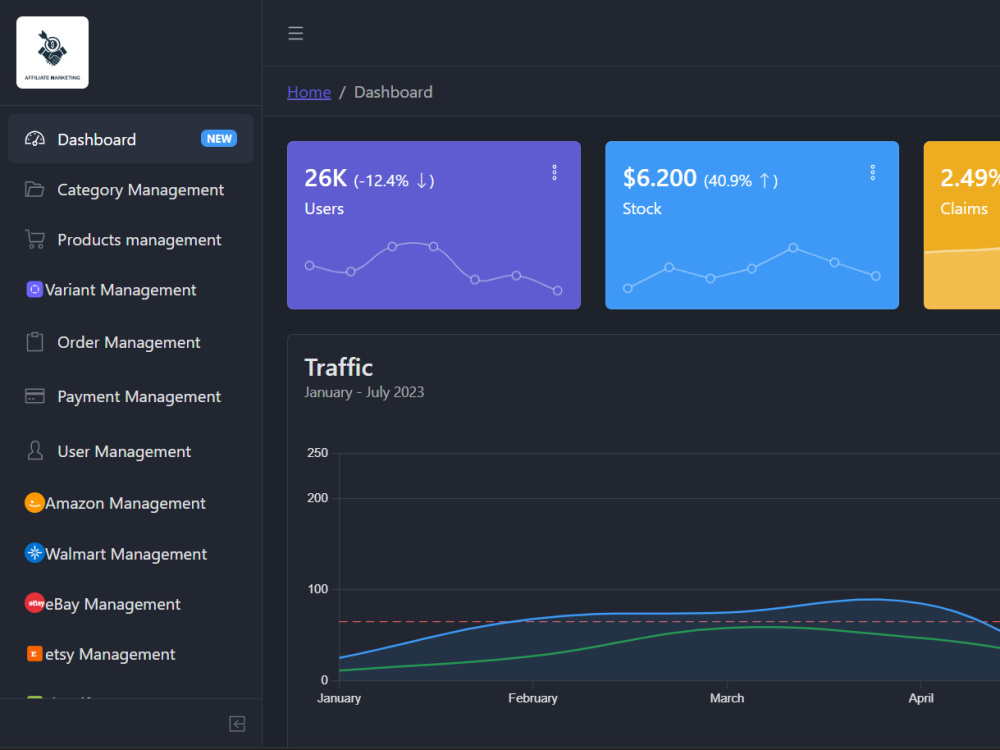Click the User Management person icon
1000x750 pixels.
coord(34,450)
